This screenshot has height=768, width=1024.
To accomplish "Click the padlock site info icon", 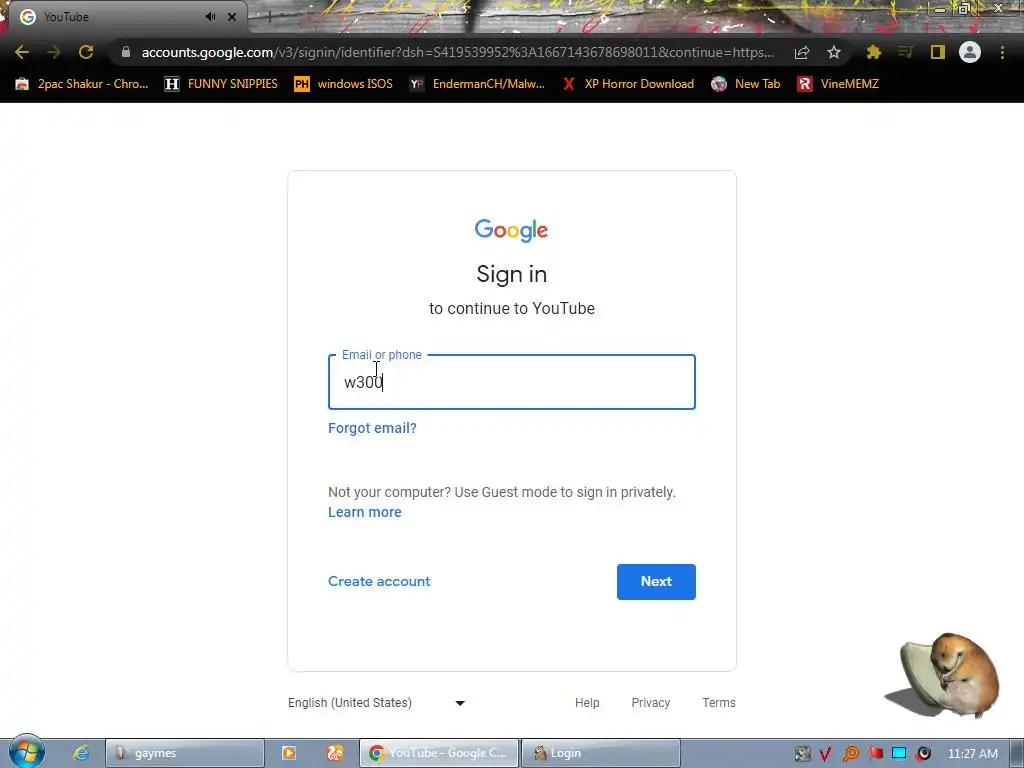I will 126,52.
